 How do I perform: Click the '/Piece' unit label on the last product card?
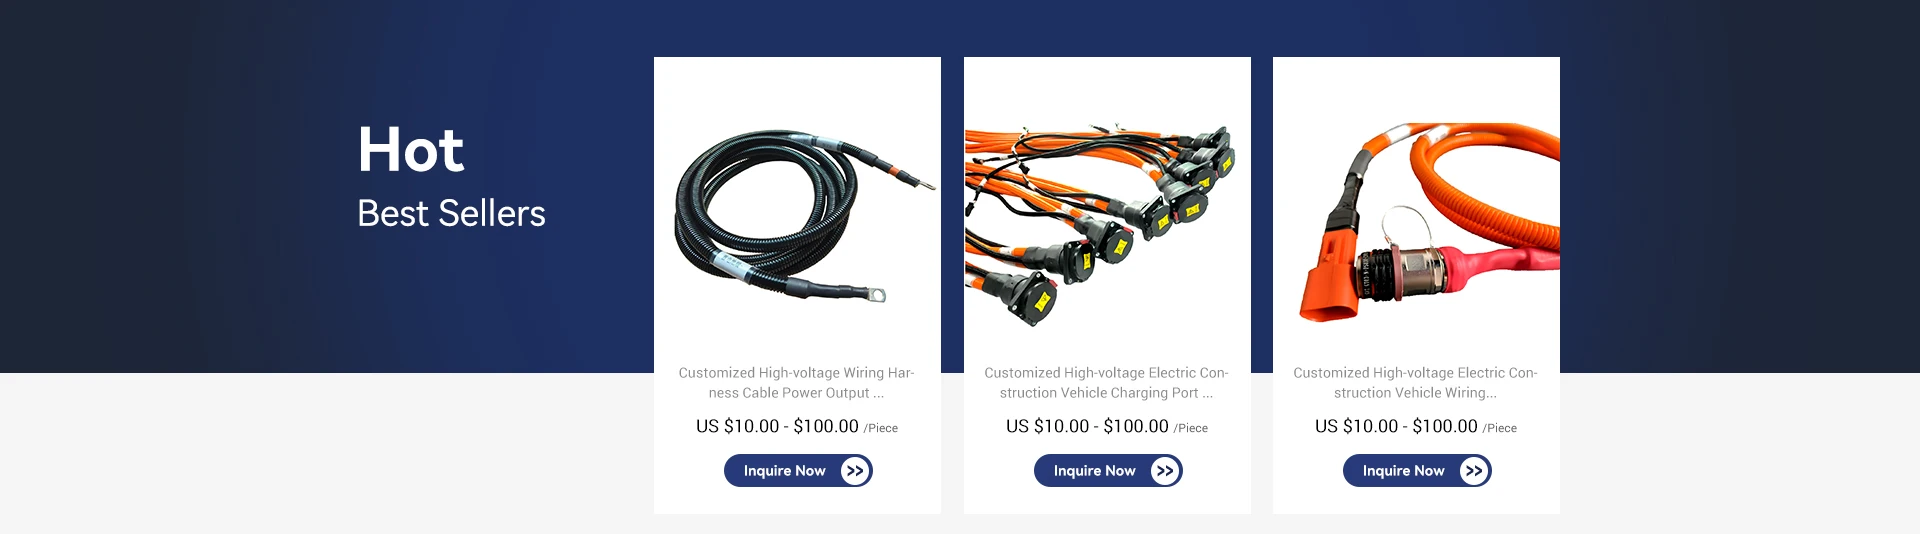click(x=1500, y=428)
